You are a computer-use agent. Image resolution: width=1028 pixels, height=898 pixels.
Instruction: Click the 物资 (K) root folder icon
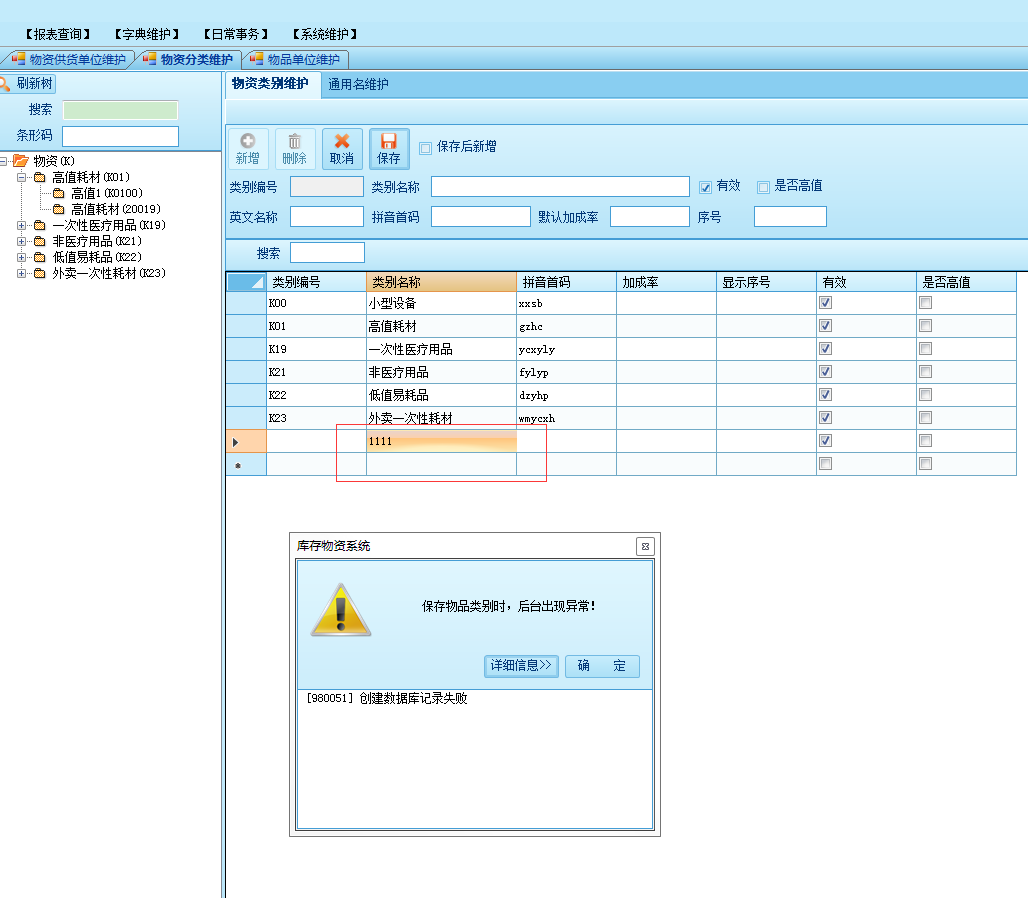pyautogui.click(x=21, y=161)
